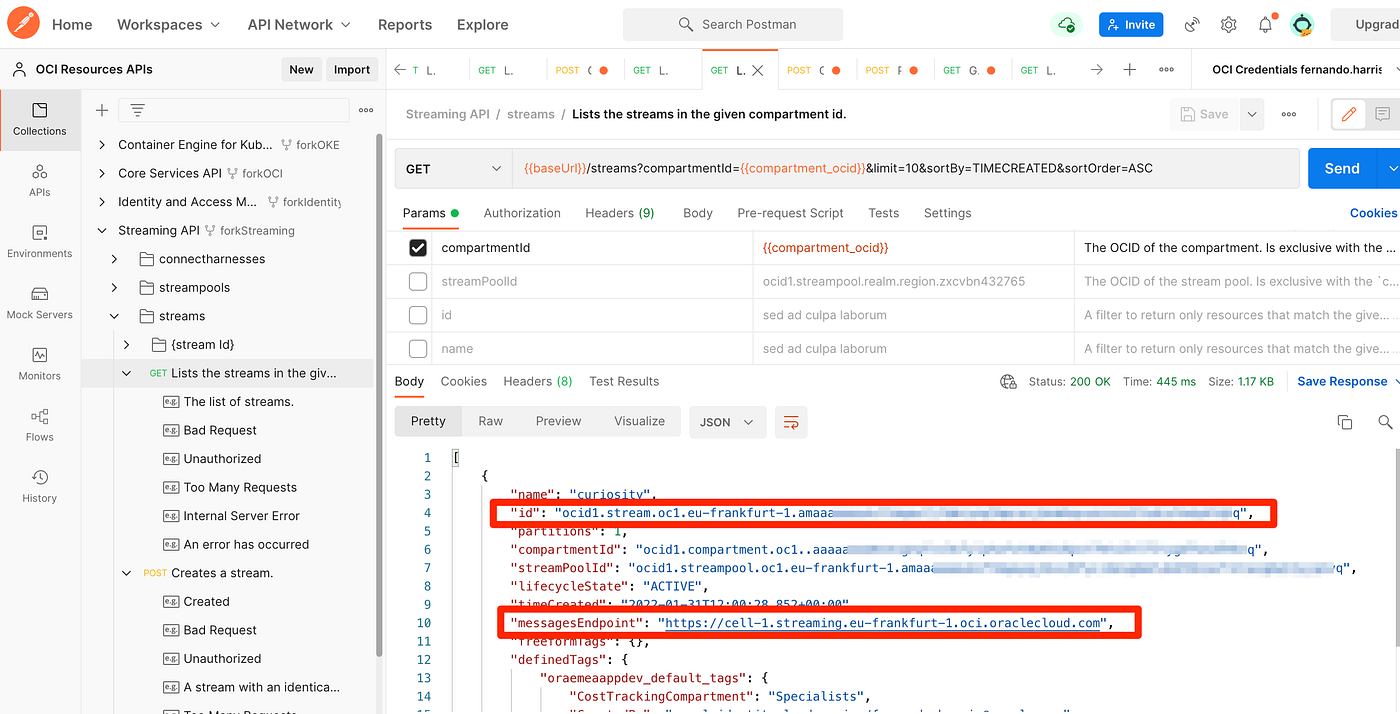
Task: Switch response view to Raw
Action: [x=490, y=421]
